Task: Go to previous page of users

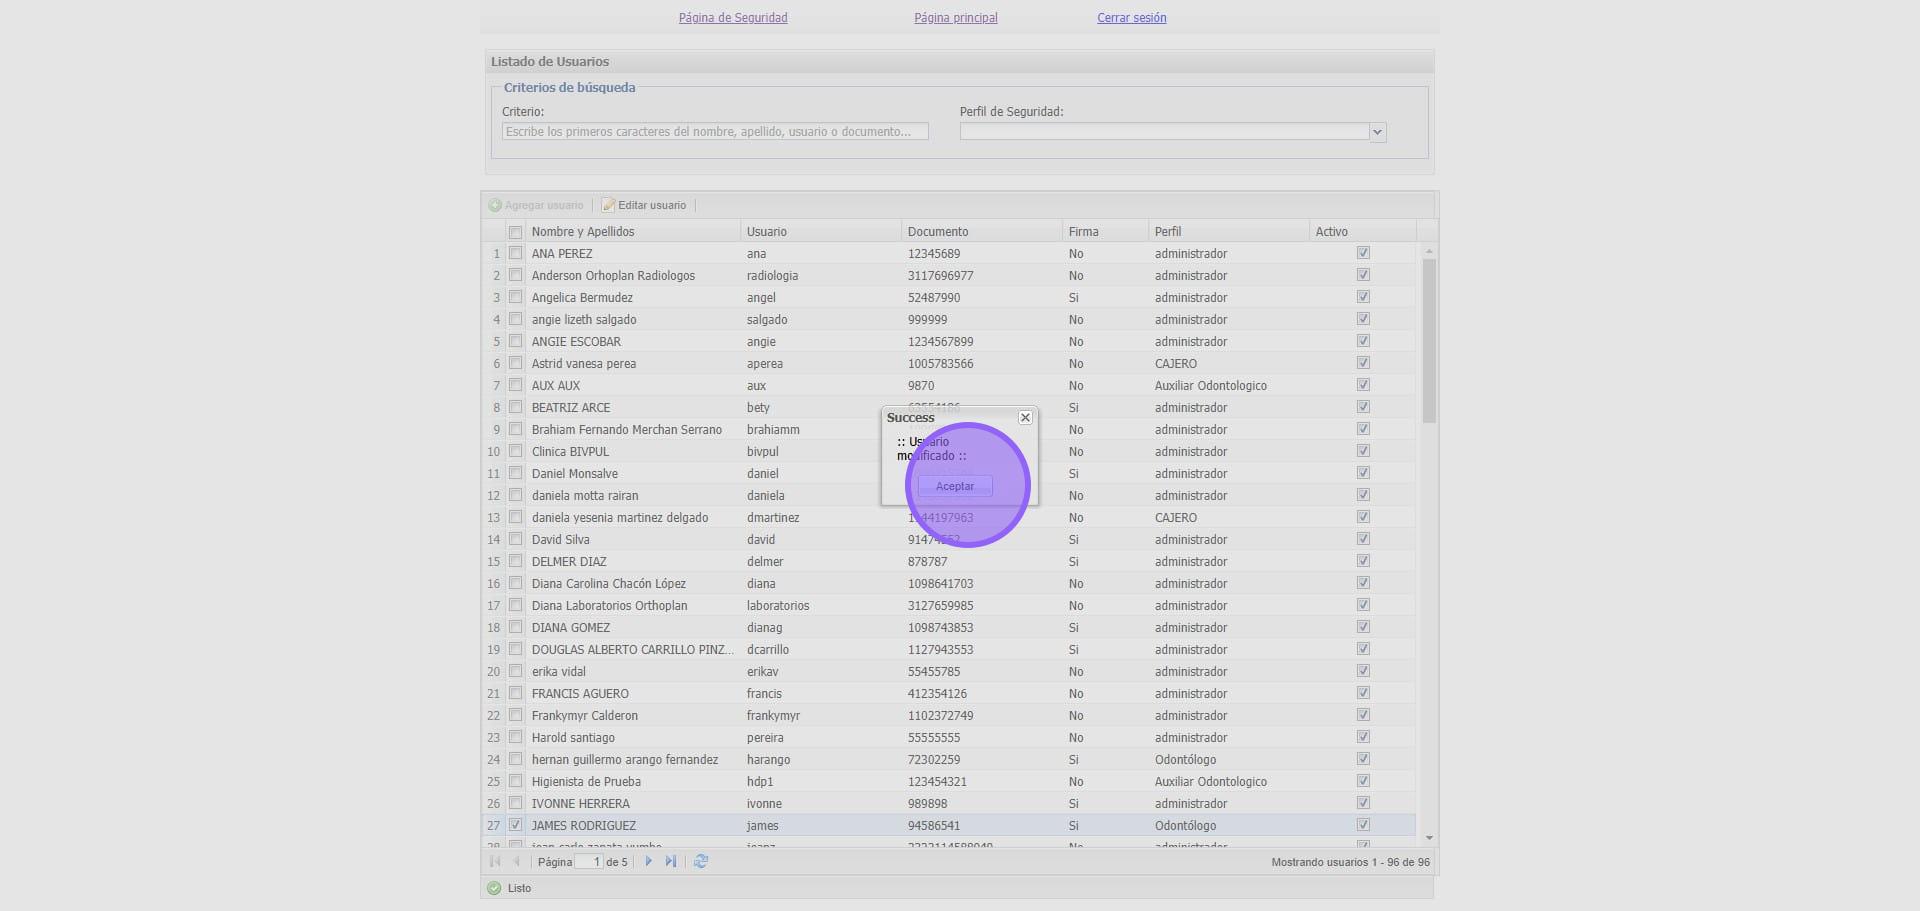Action: point(517,861)
